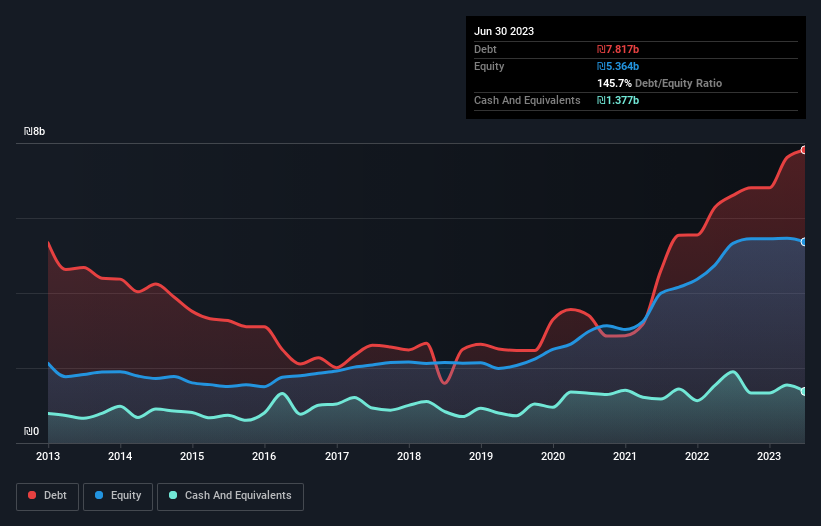Toggle the Debt series legend button
The width and height of the screenshot is (821, 526).
pyautogui.click(x=48, y=496)
